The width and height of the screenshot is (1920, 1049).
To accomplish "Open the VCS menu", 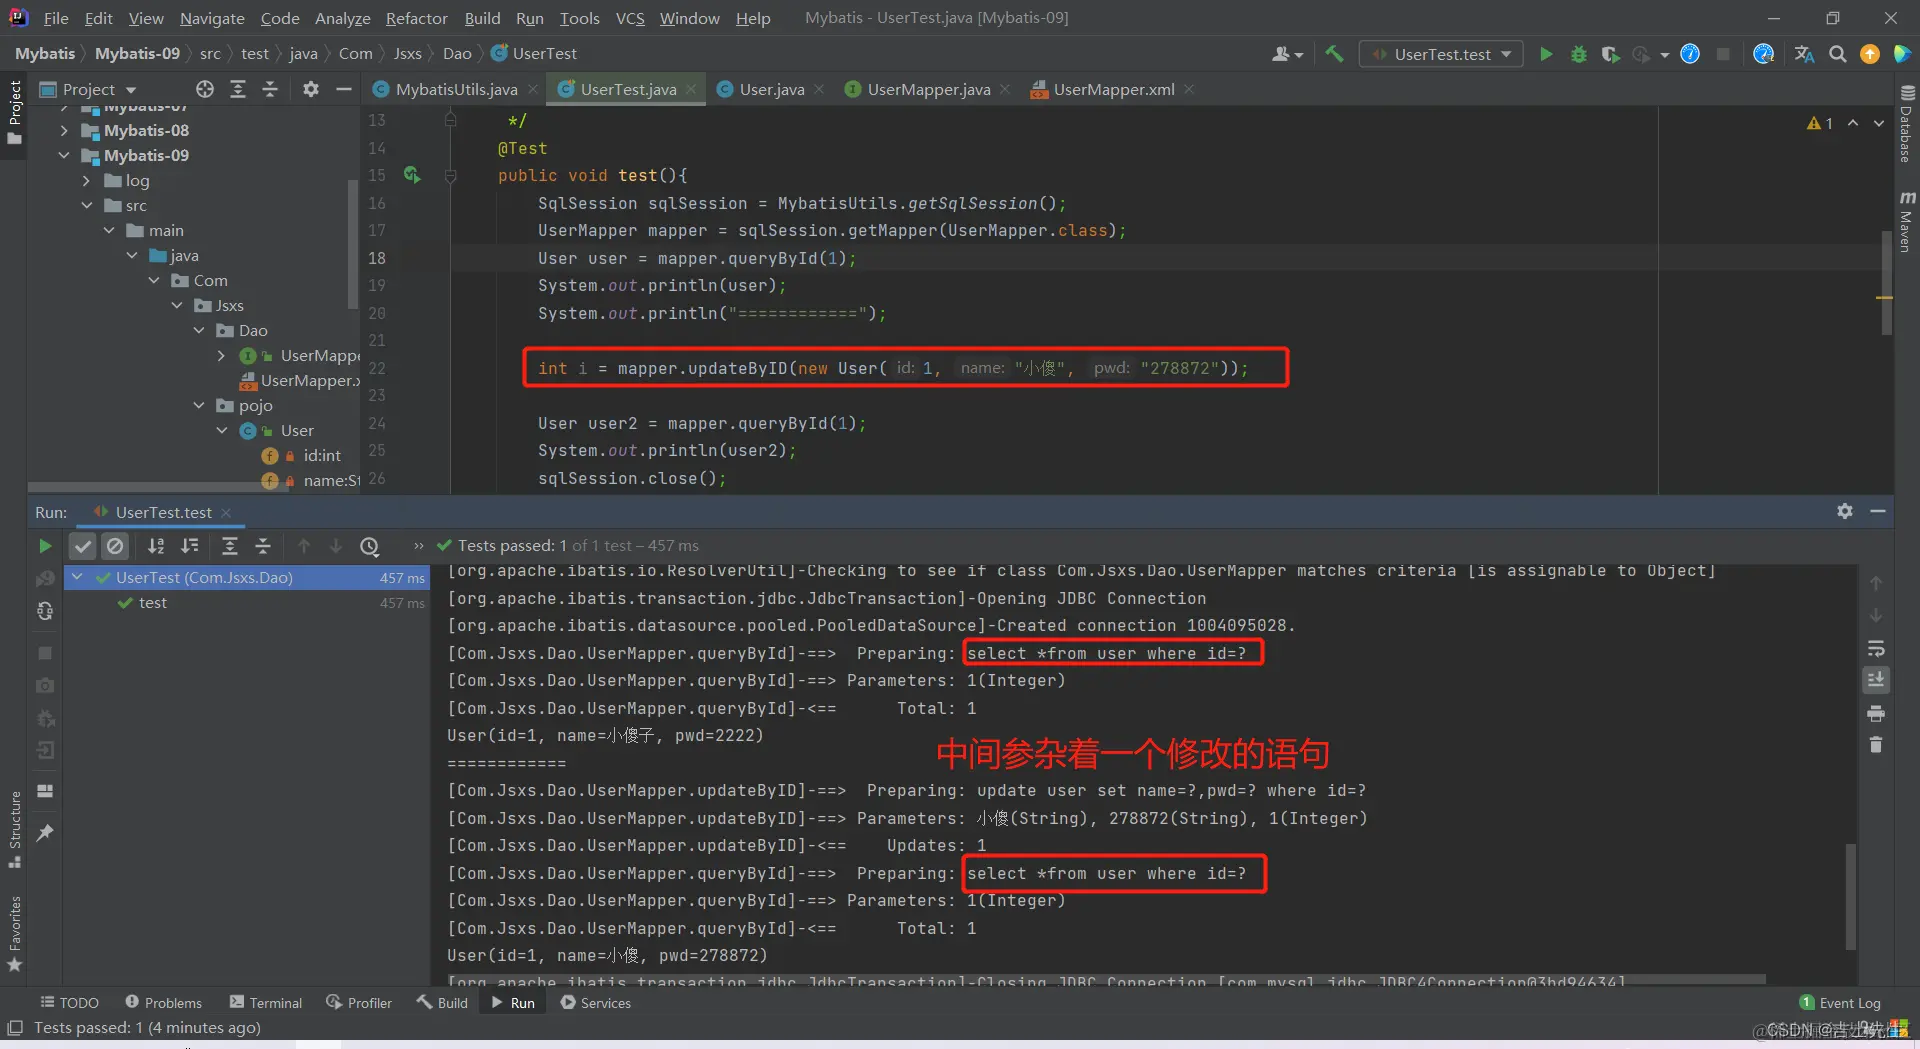I will point(630,18).
